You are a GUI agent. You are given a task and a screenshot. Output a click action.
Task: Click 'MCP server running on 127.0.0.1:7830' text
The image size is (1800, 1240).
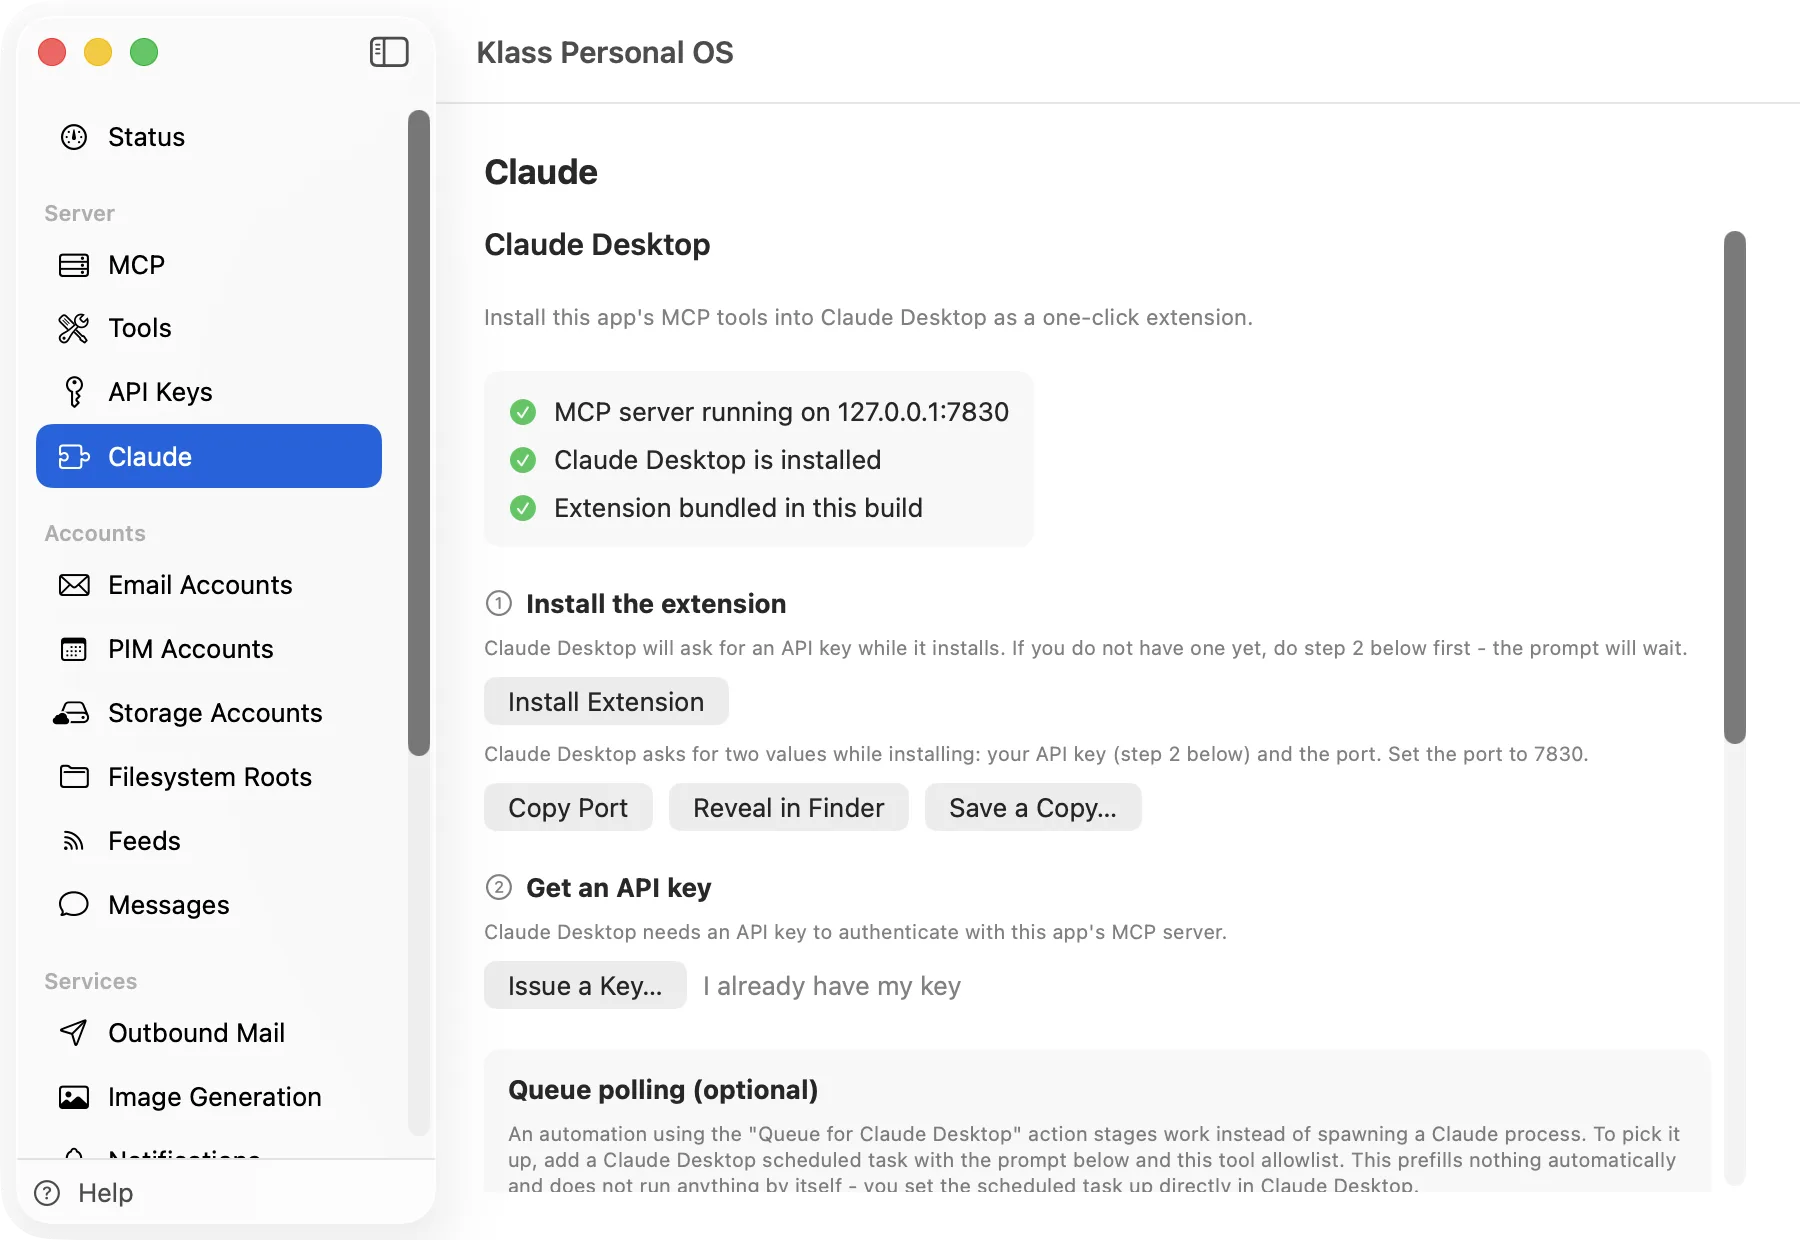(782, 412)
